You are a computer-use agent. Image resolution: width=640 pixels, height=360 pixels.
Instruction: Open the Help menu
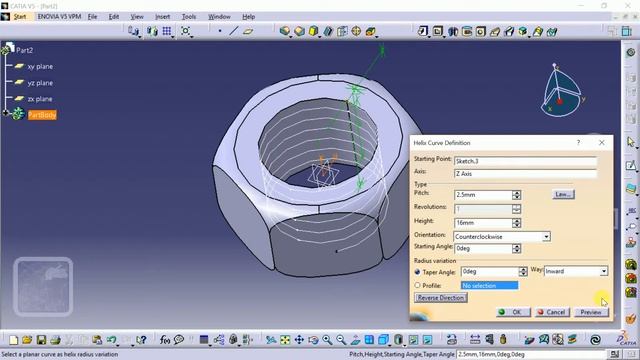pos(249,17)
